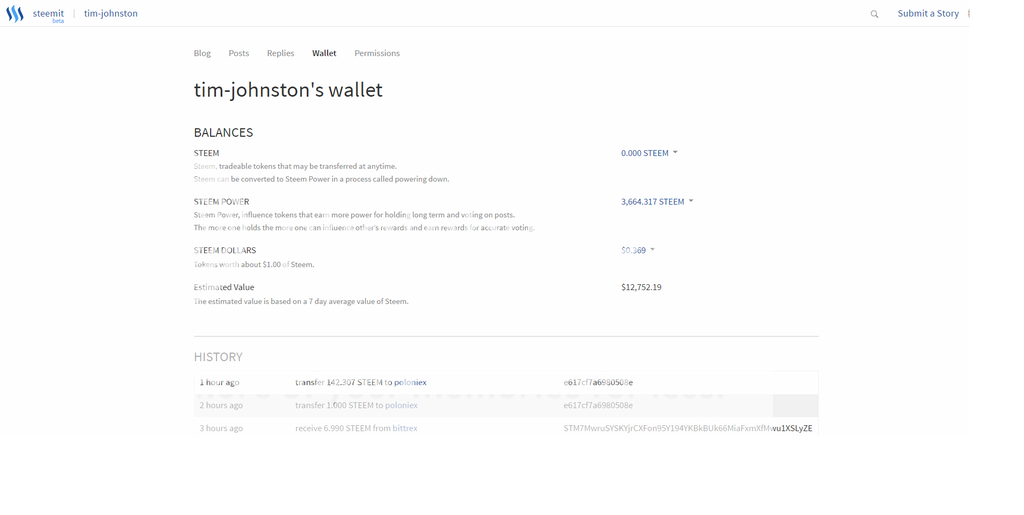Click the steemit beta wordmark

[x=48, y=14]
